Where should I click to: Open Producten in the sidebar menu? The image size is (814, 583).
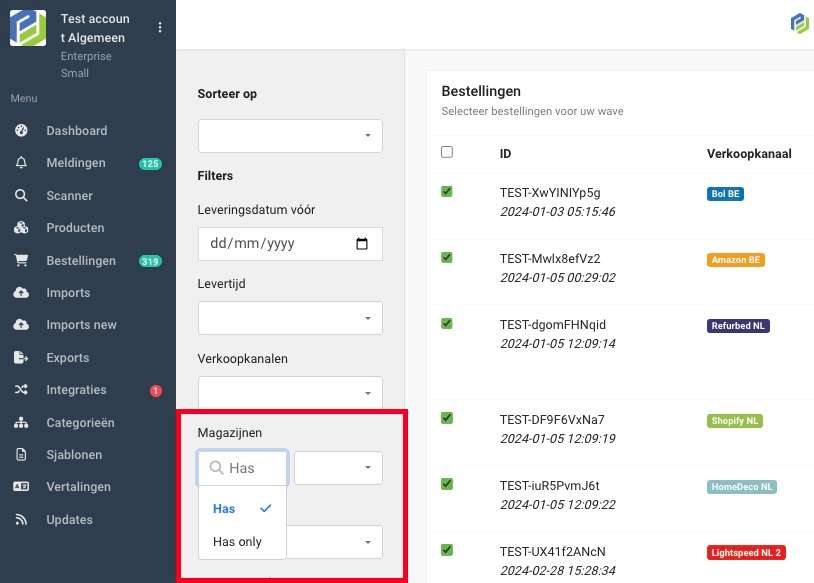point(75,228)
